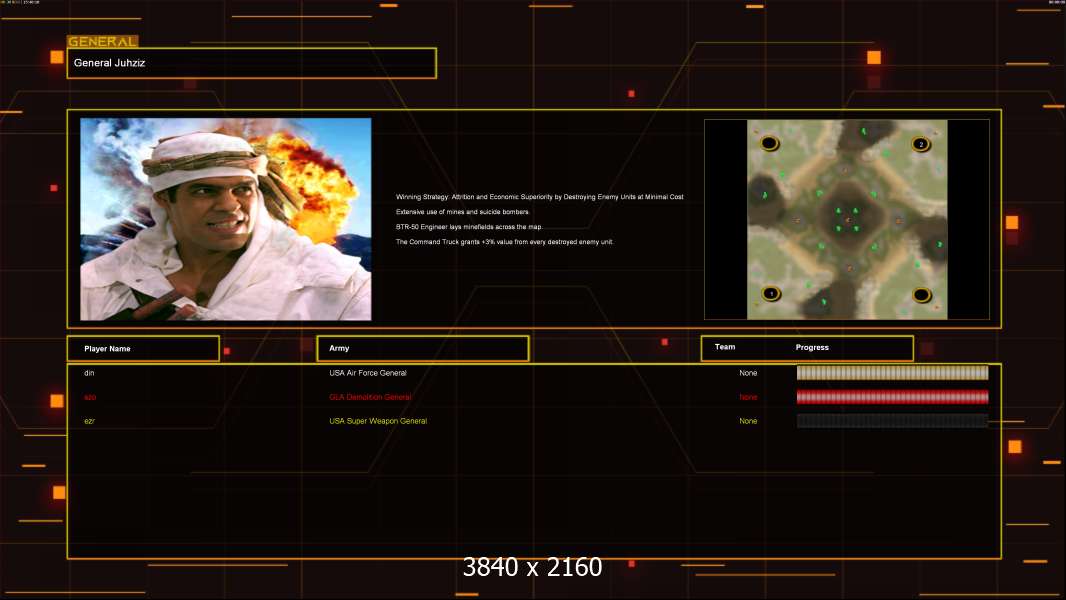Viewport: 1066px width, 600px height.
Task: Click the Winning Strategy description line
Action: pos(540,197)
